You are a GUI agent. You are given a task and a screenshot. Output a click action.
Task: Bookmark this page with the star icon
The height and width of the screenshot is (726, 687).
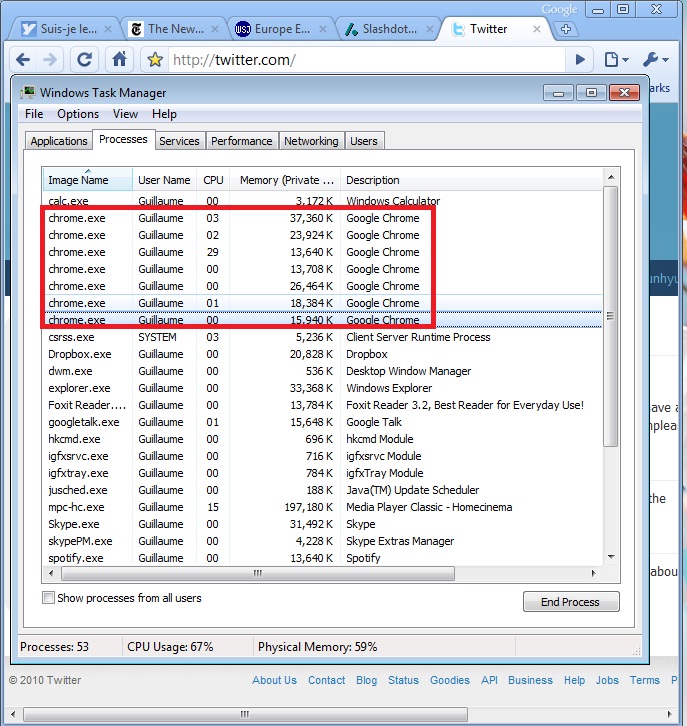coord(155,60)
